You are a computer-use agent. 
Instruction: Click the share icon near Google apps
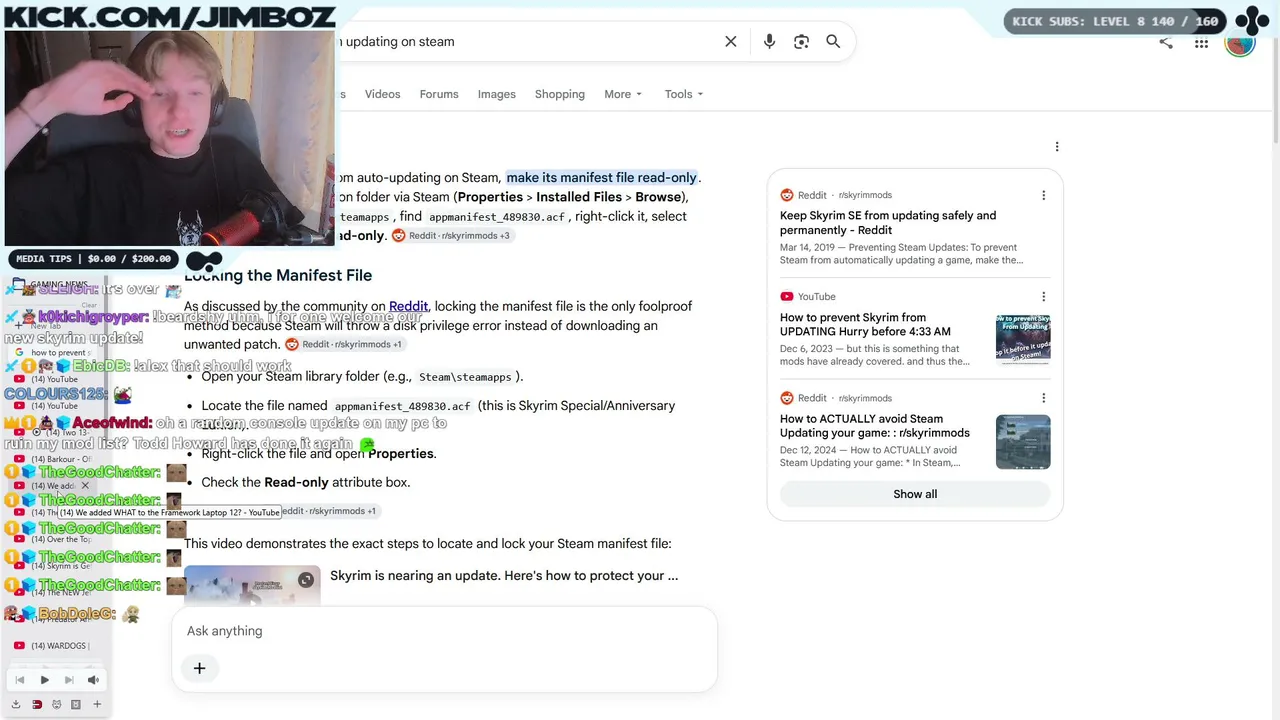(1166, 42)
